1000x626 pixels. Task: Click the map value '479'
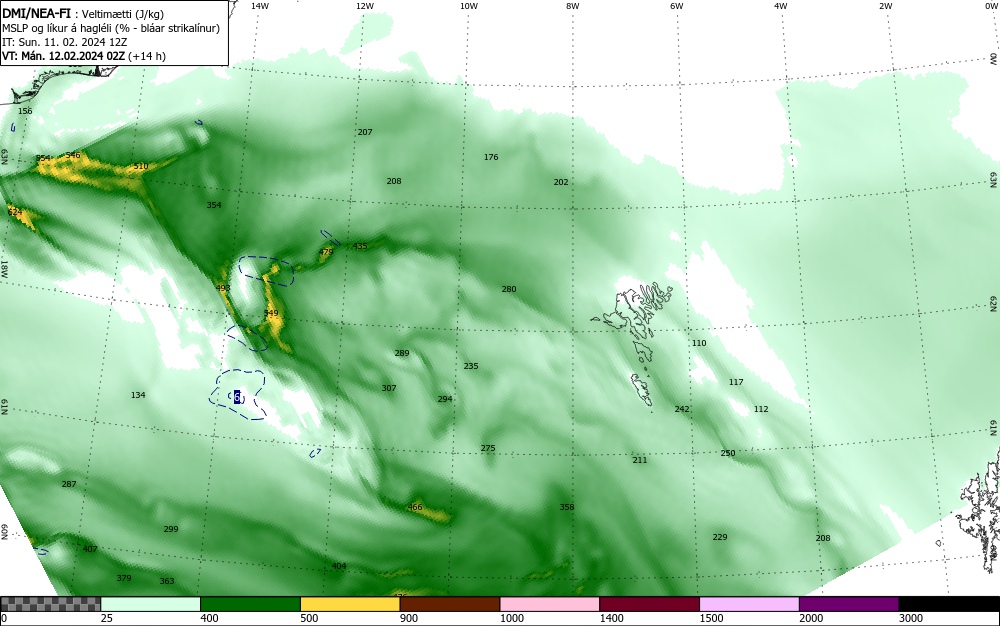pyautogui.click(x=326, y=252)
